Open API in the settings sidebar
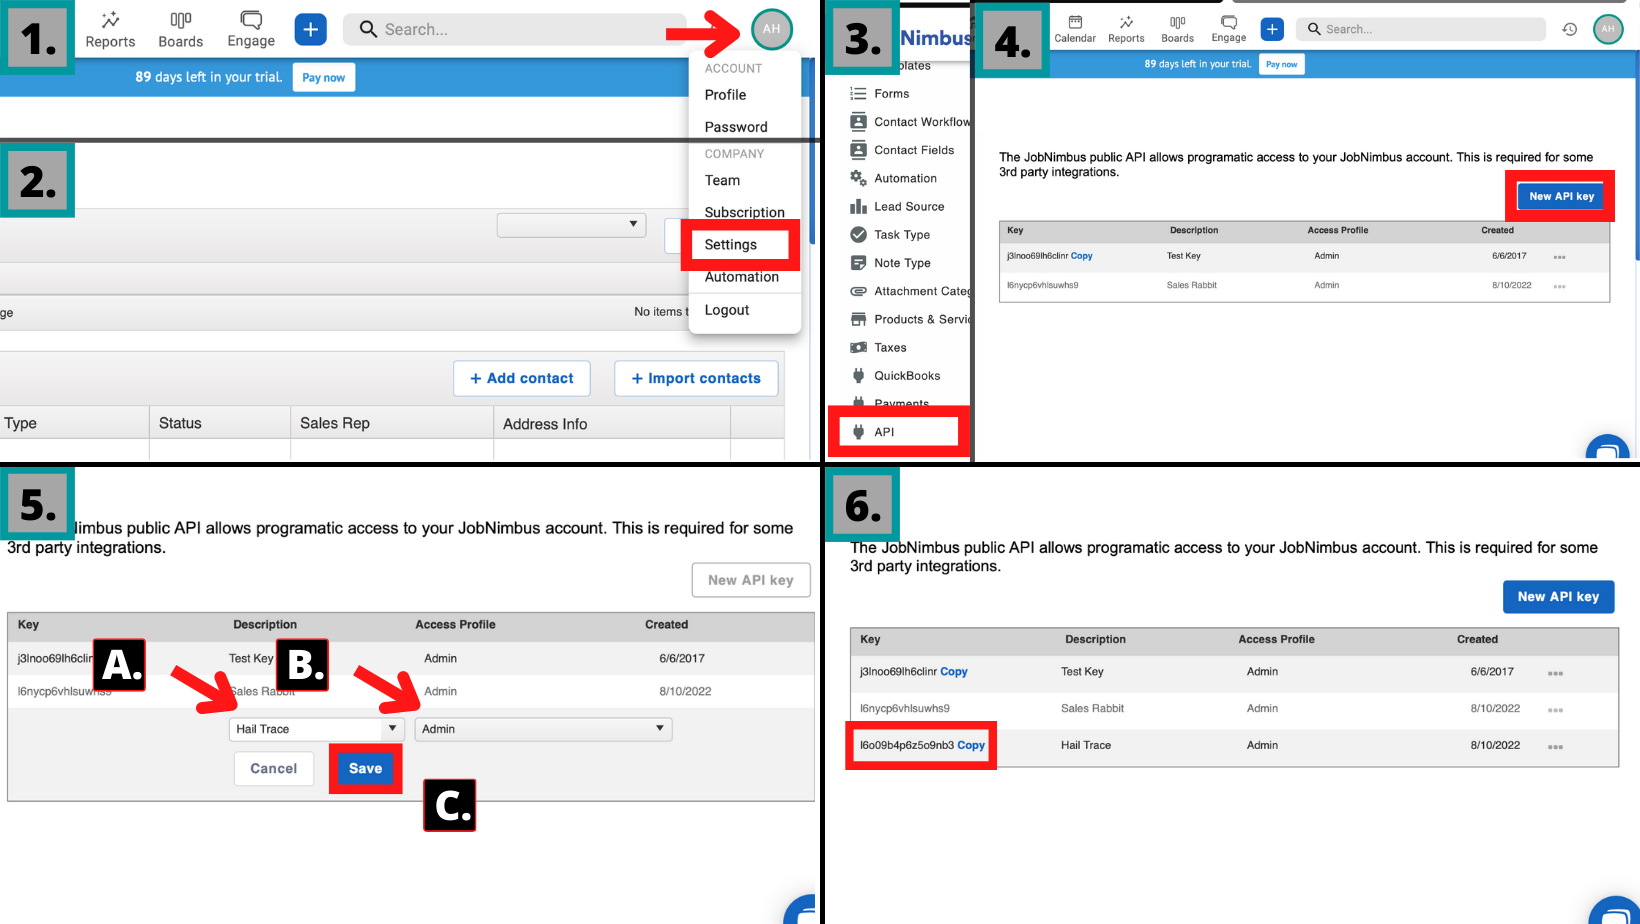This screenshot has height=924, width=1640. click(x=872, y=432)
